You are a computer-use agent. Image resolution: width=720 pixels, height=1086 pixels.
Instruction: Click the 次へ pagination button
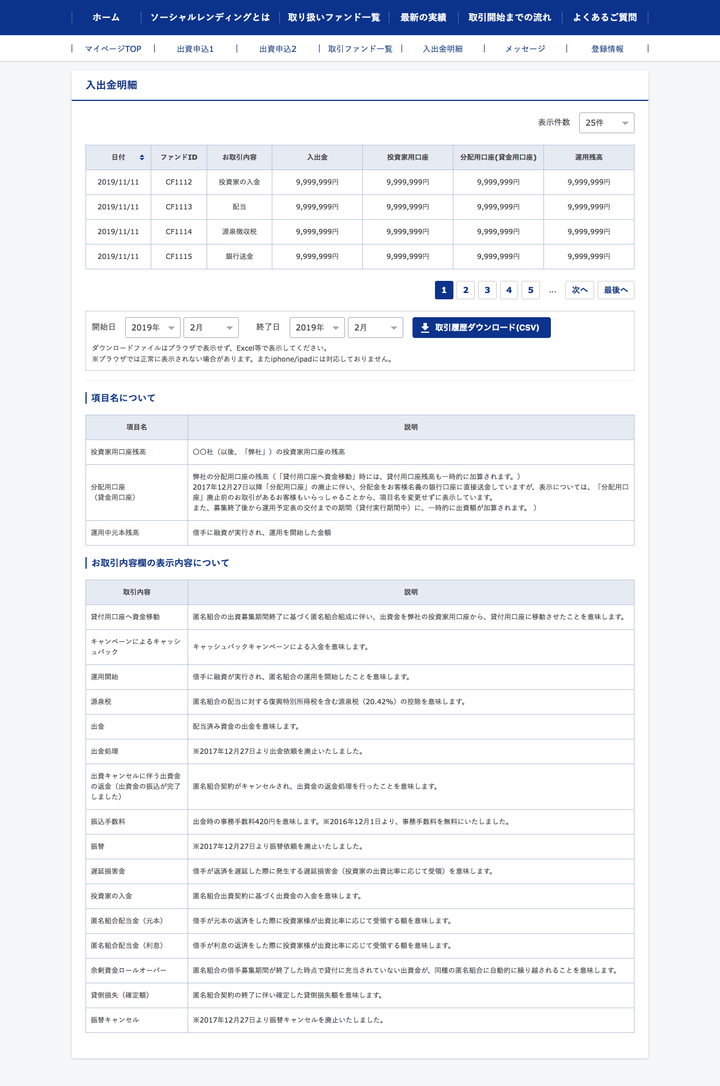click(579, 290)
